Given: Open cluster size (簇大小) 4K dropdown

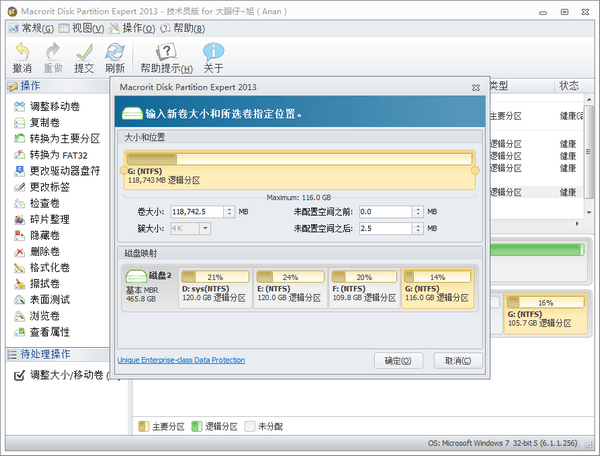Looking at the screenshot, I should tap(205, 229).
